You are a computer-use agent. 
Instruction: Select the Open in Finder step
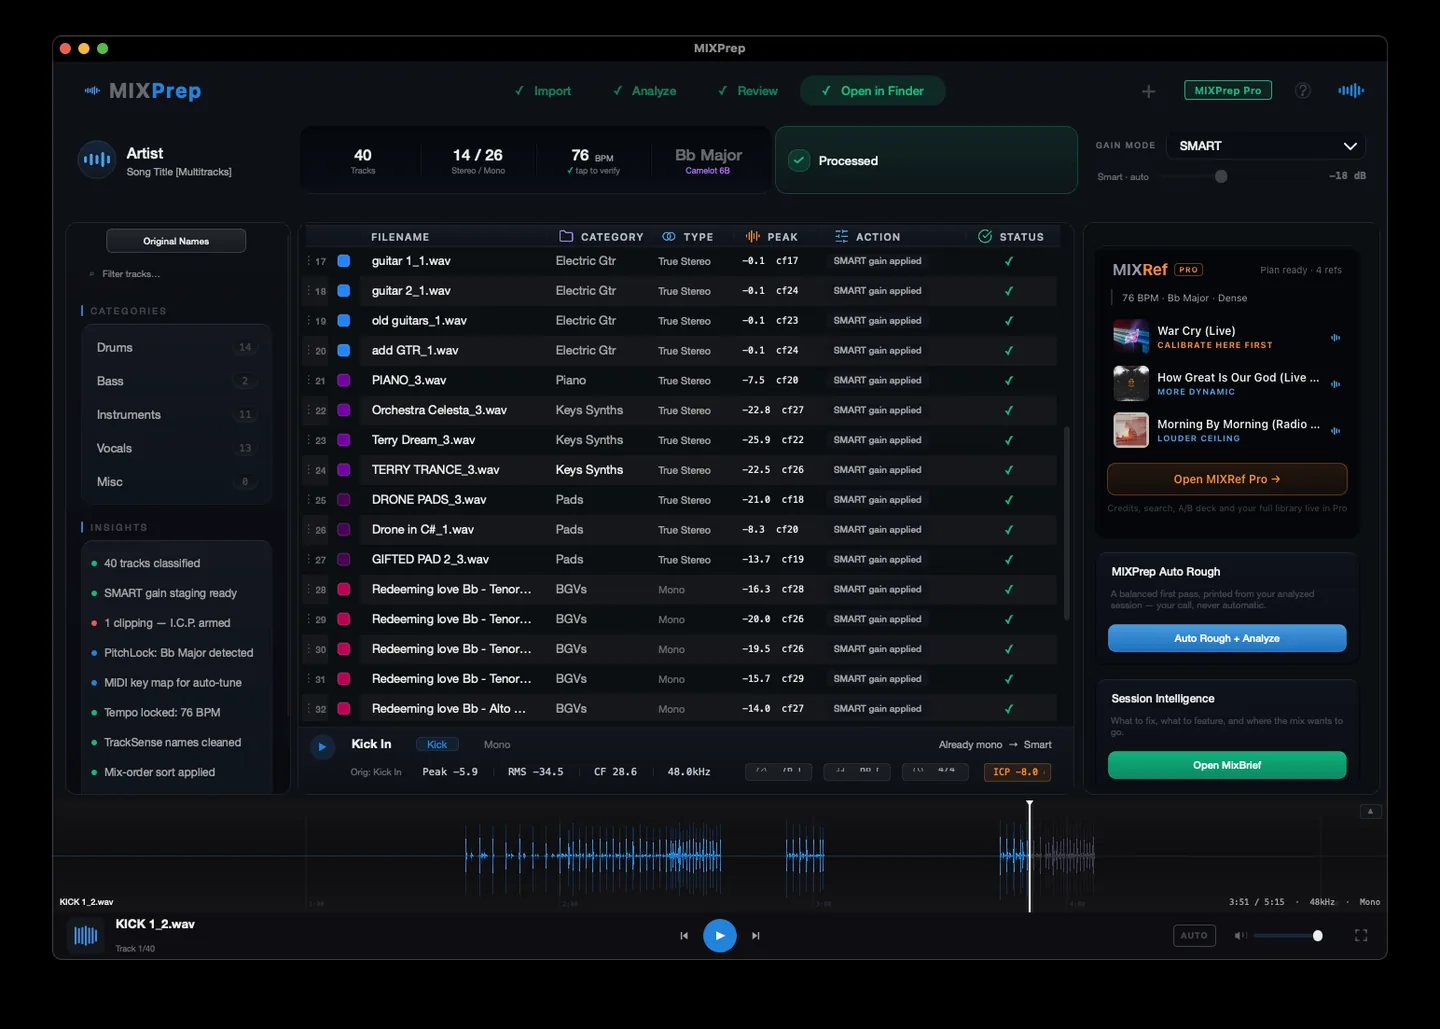(x=873, y=91)
